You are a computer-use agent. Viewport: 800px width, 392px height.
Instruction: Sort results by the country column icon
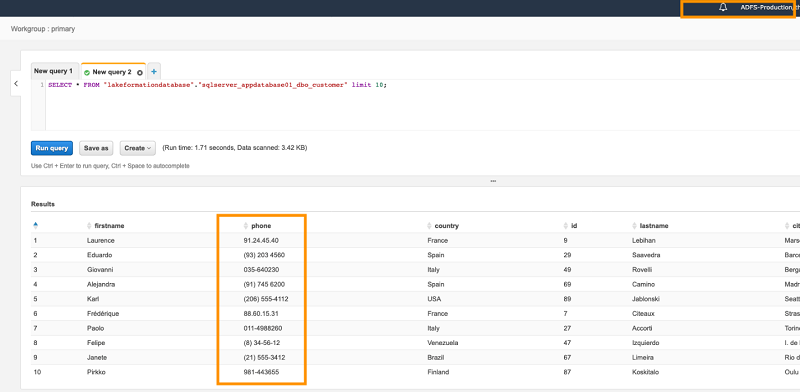pos(430,226)
